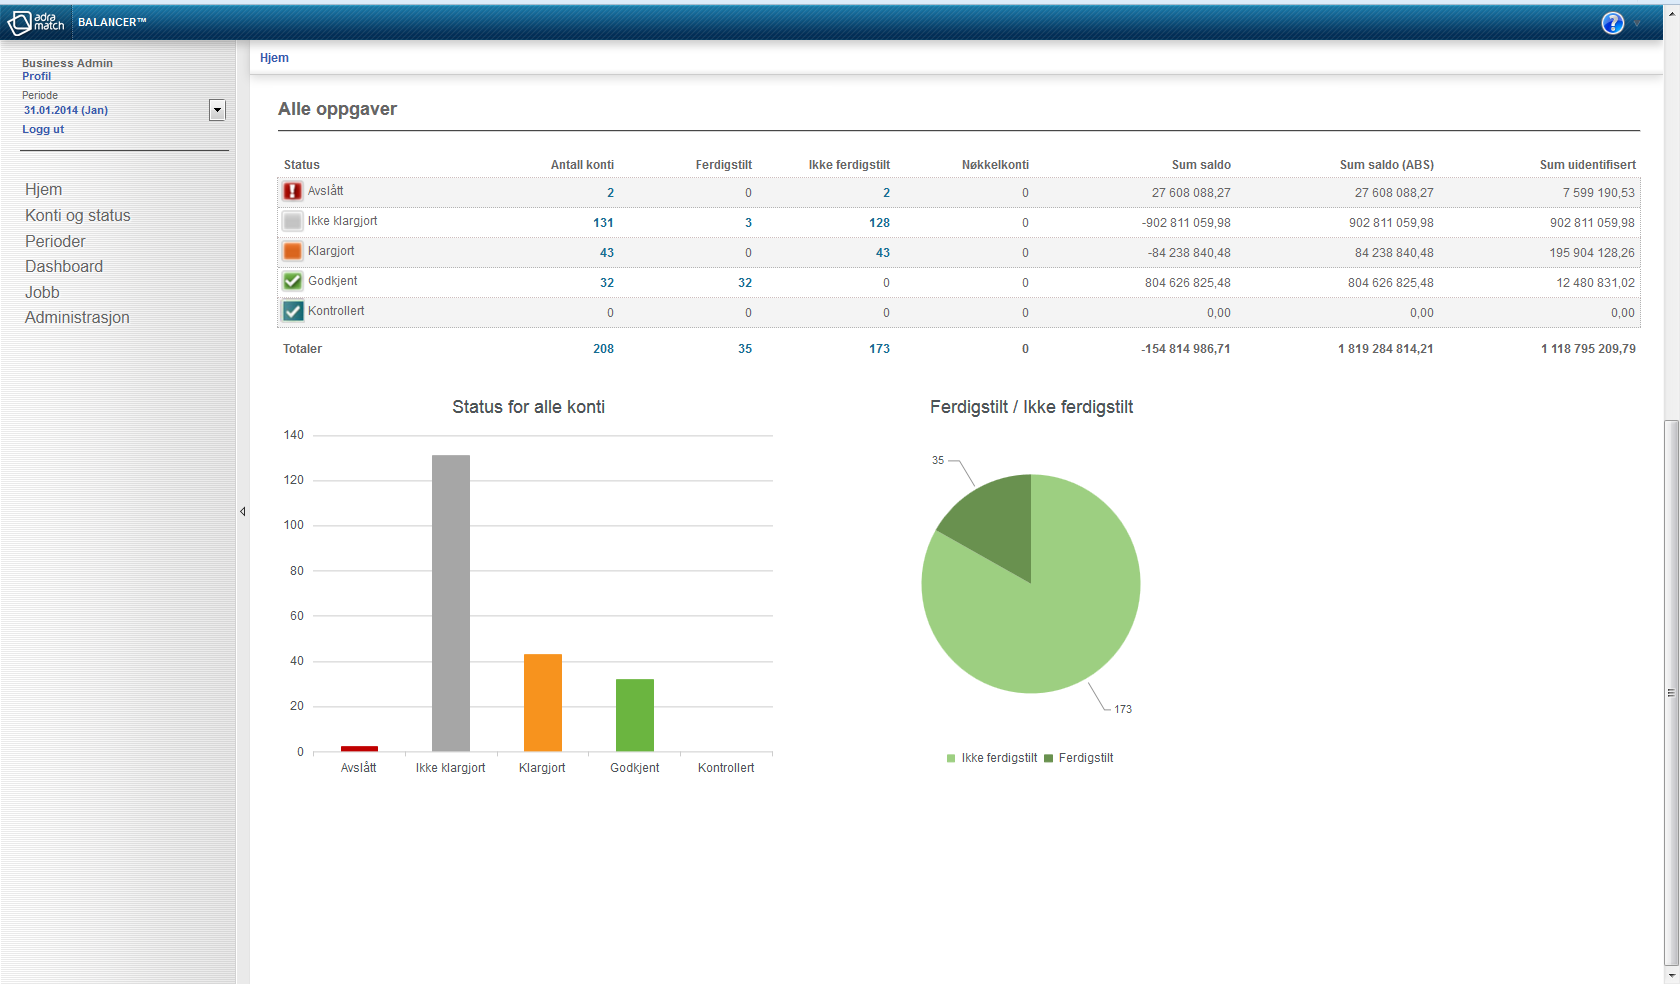This screenshot has width=1680, height=984.
Task: Click the Profil link
Action: coord(36,76)
